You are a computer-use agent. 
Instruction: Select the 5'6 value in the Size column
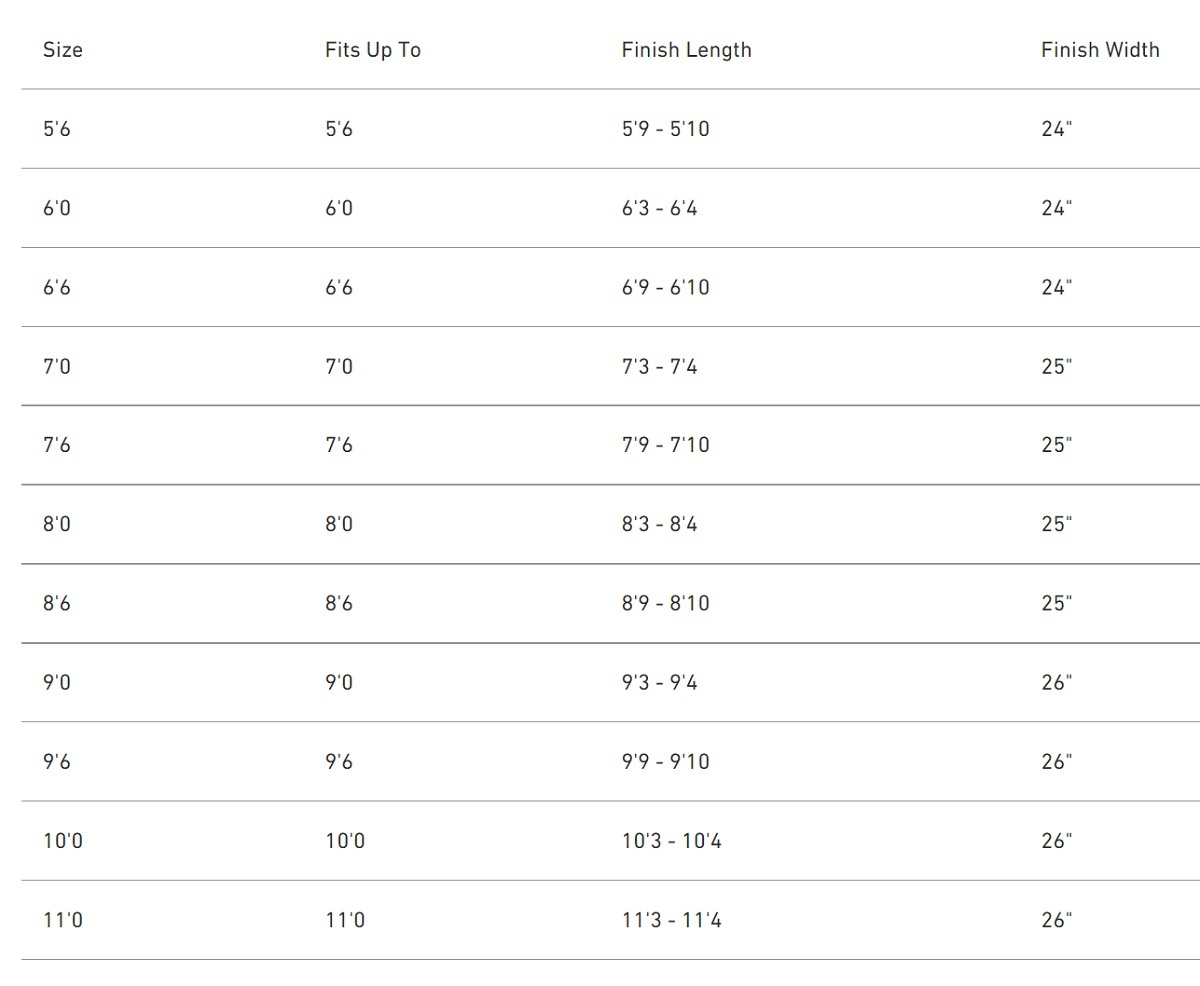click(57, 129)
